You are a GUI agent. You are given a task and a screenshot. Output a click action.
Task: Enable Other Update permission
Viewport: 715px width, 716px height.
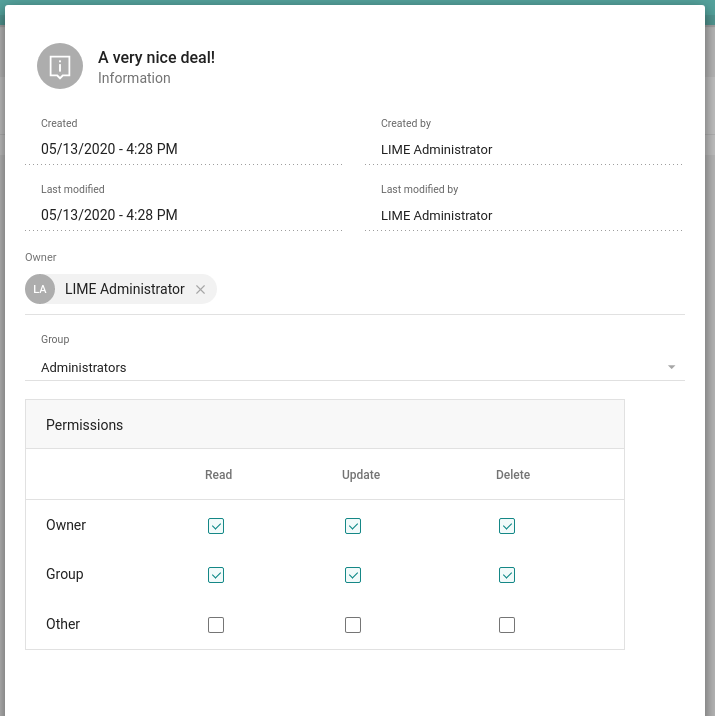point(353,625)
